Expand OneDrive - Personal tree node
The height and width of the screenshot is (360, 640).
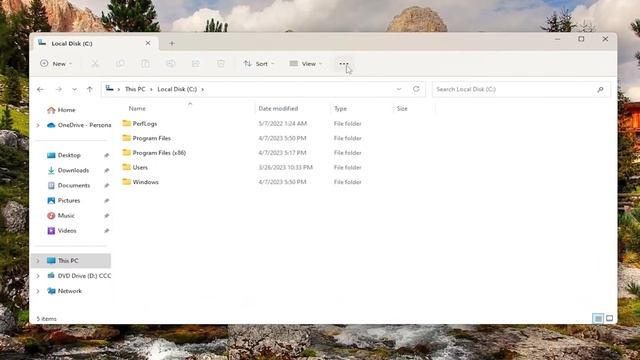38,125
